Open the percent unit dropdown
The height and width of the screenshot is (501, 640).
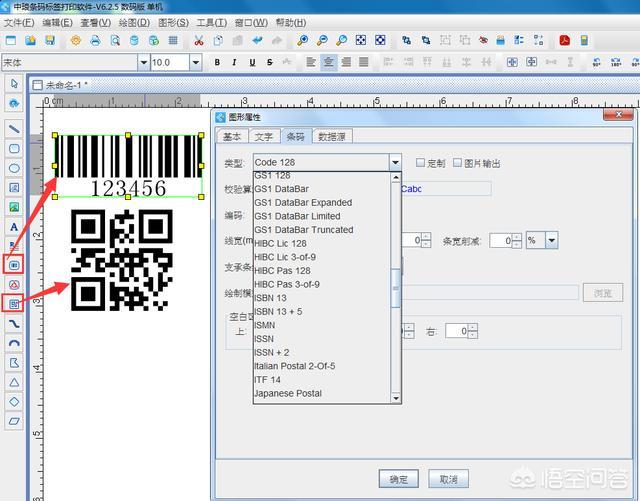[552, 240]
